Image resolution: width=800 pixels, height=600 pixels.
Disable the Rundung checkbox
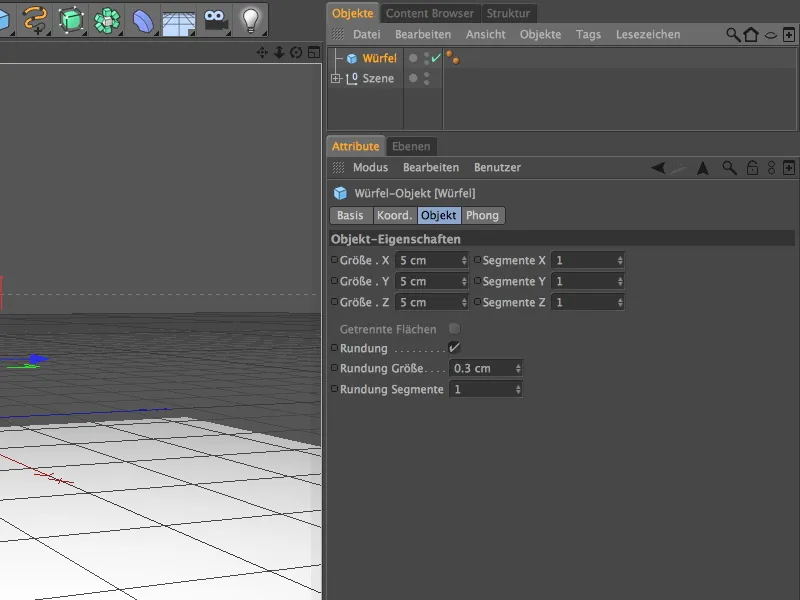tap(456, 347)
